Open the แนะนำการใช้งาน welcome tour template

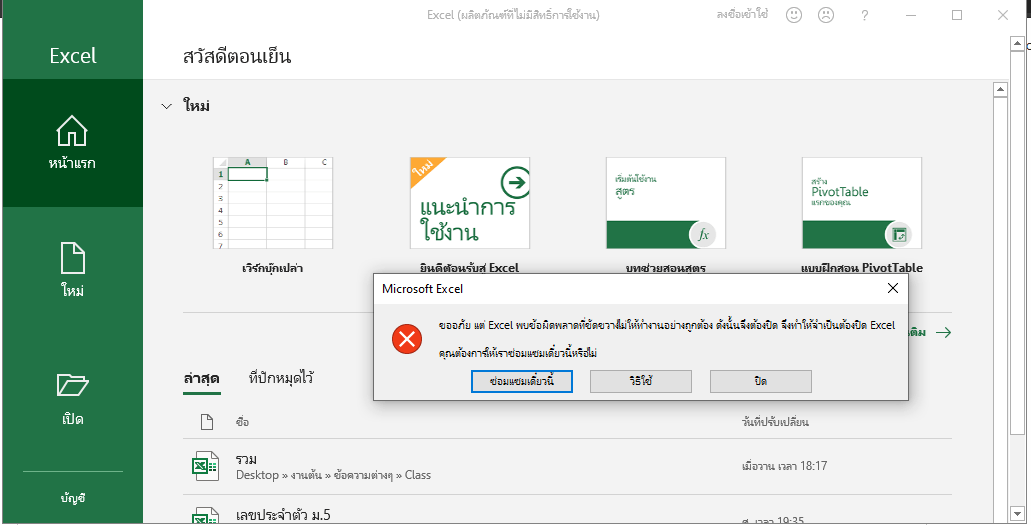[469, 203]
